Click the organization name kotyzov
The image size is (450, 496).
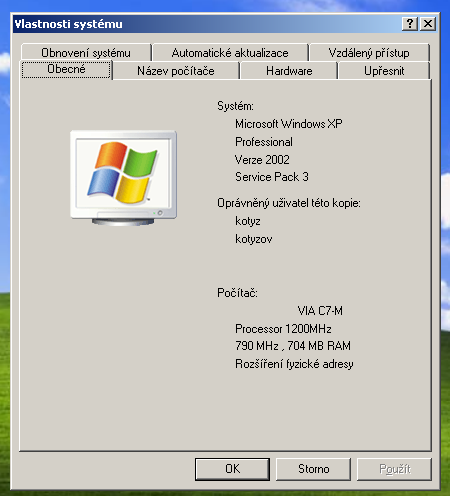(x=254, y=239)
